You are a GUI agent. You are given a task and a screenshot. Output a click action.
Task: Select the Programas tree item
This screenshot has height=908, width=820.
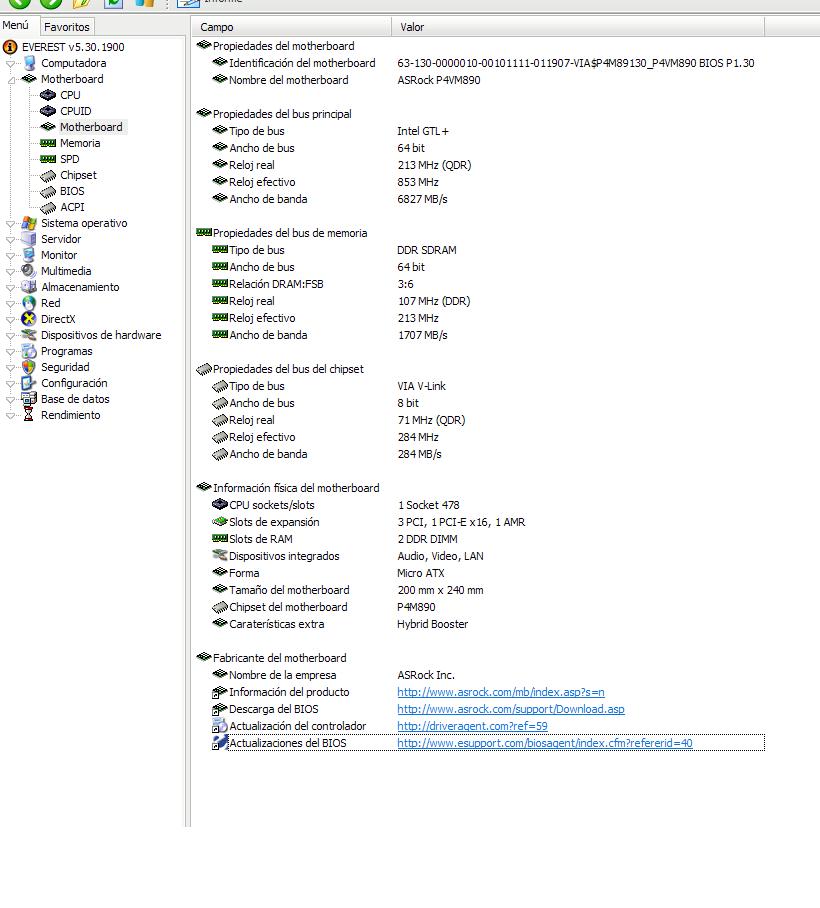(67, 351)
